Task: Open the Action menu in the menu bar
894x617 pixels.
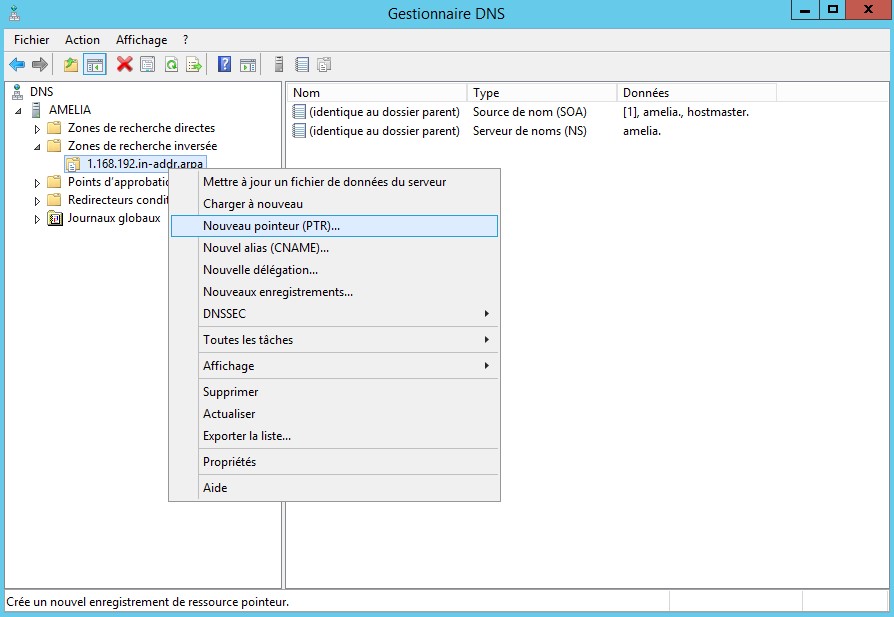Action: tap(82, 40)
